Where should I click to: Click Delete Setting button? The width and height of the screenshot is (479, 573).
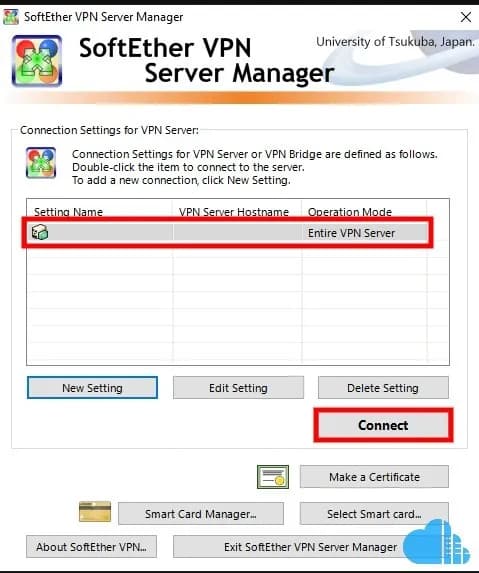[x=383, y=388]
